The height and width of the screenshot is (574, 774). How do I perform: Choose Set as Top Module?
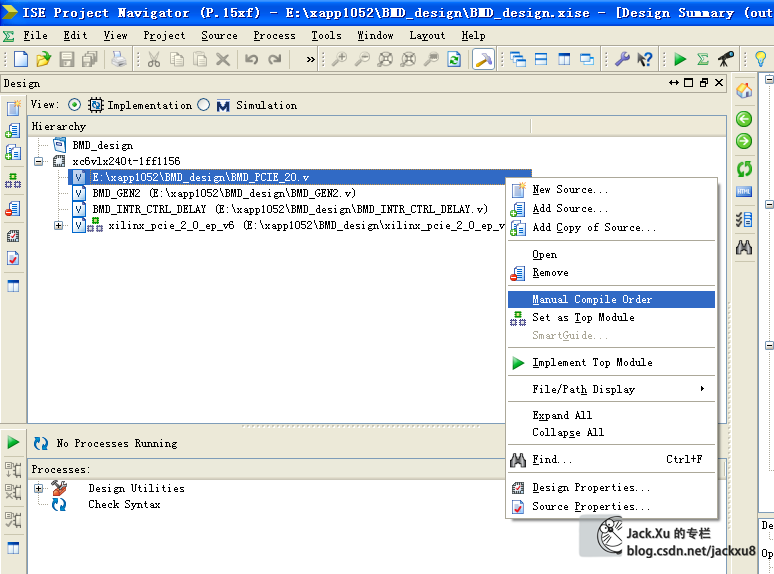point(611,317)
